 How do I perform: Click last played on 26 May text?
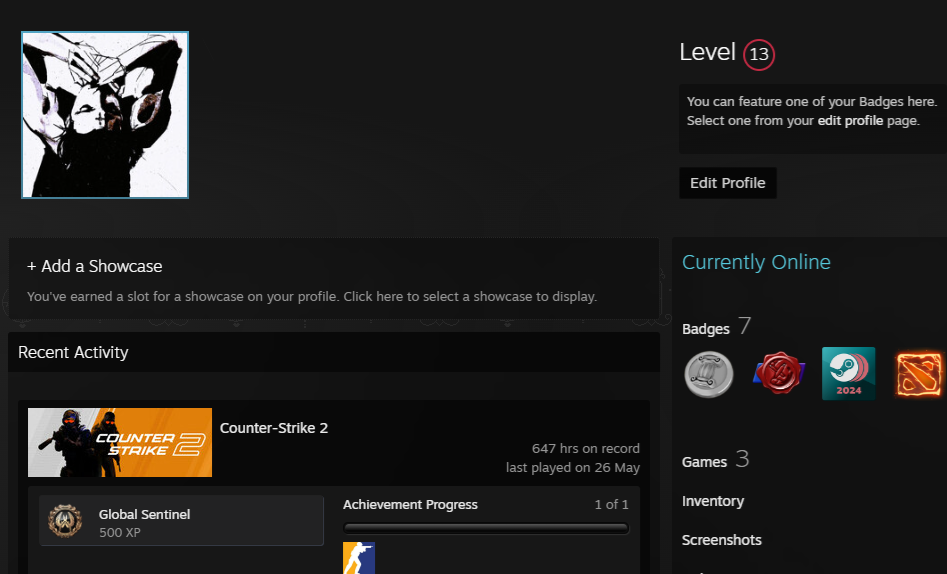(x=573, y=468)
